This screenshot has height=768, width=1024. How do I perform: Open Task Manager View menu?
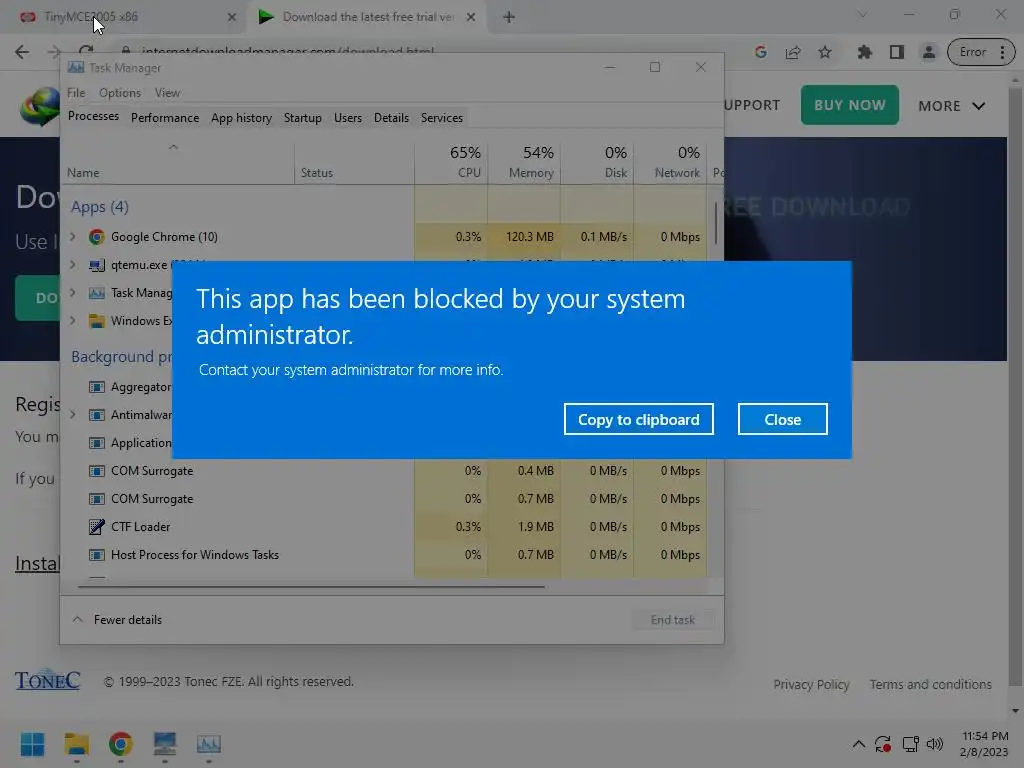tap(167, 93)
